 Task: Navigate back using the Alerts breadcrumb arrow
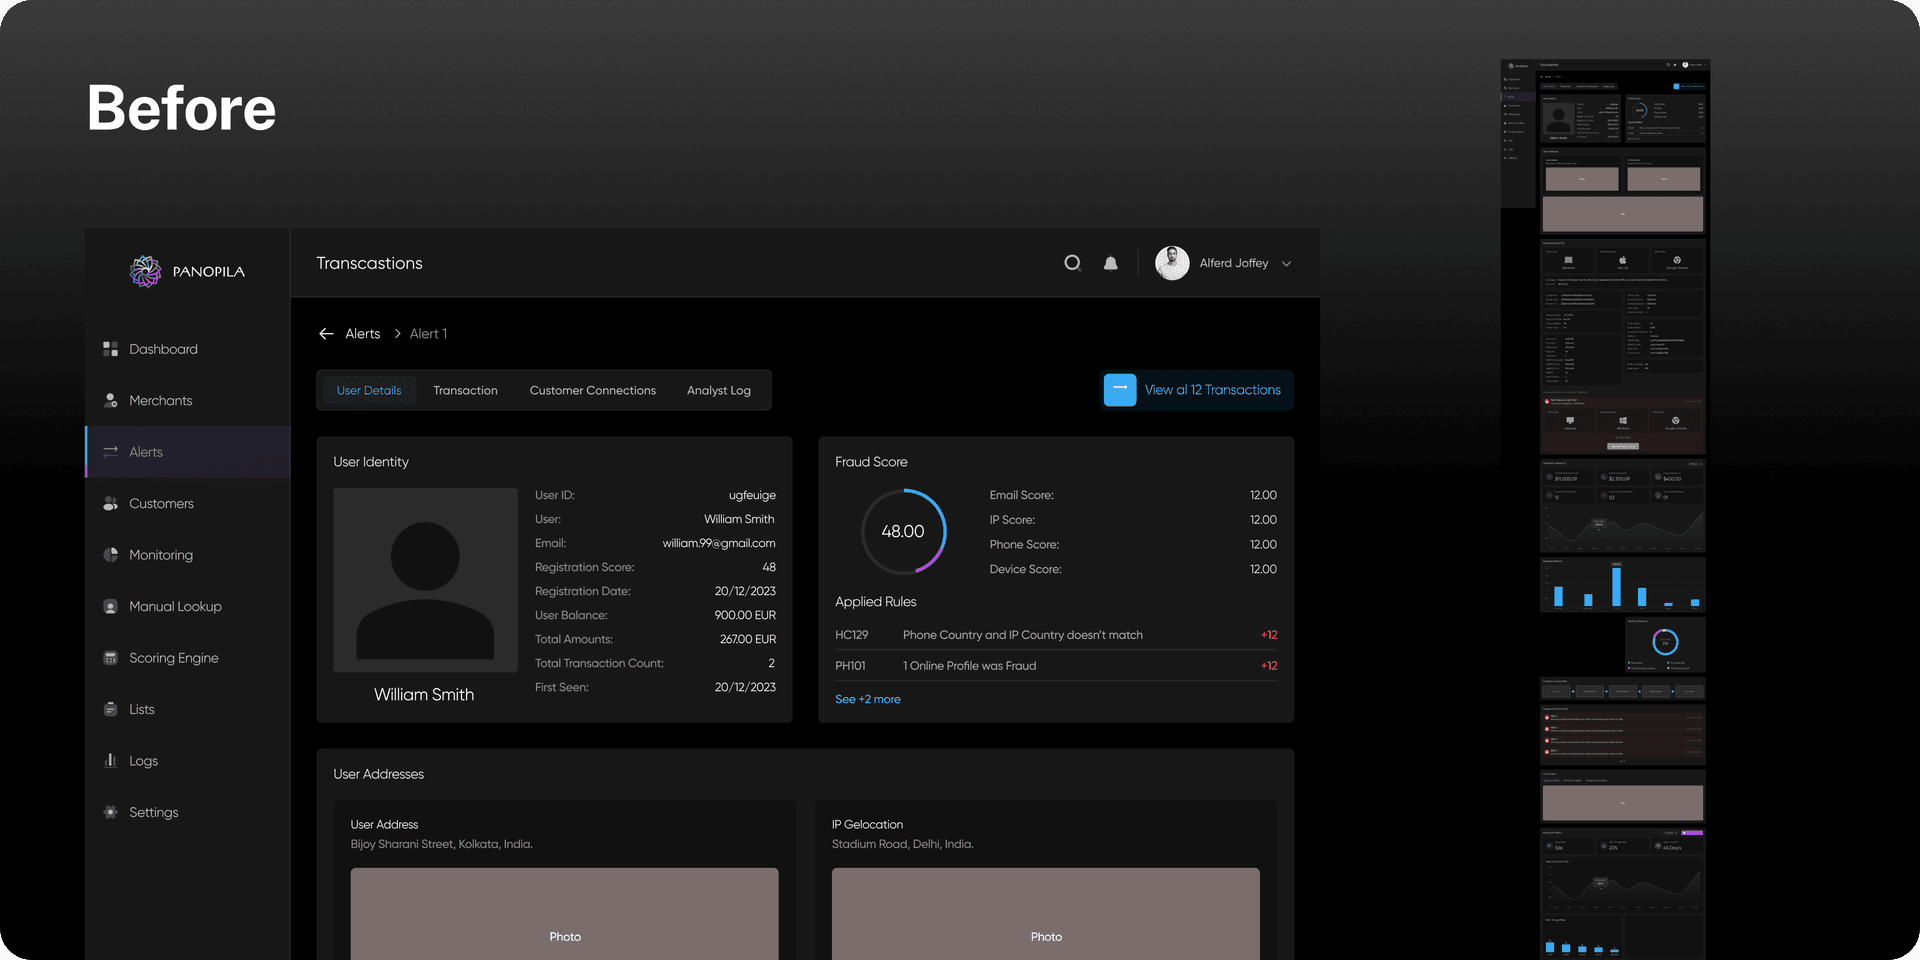tap(325, 333)
